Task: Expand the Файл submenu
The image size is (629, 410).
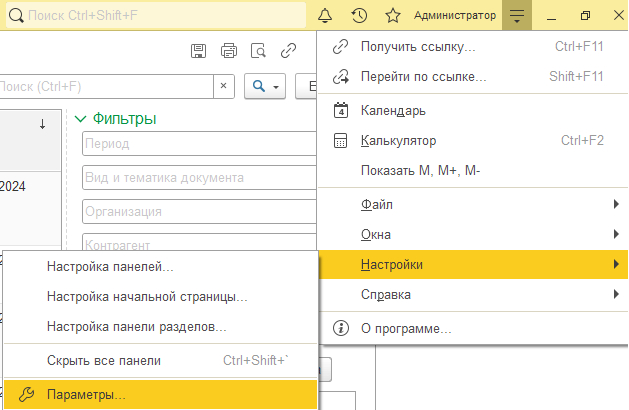Action: [473, 204]
